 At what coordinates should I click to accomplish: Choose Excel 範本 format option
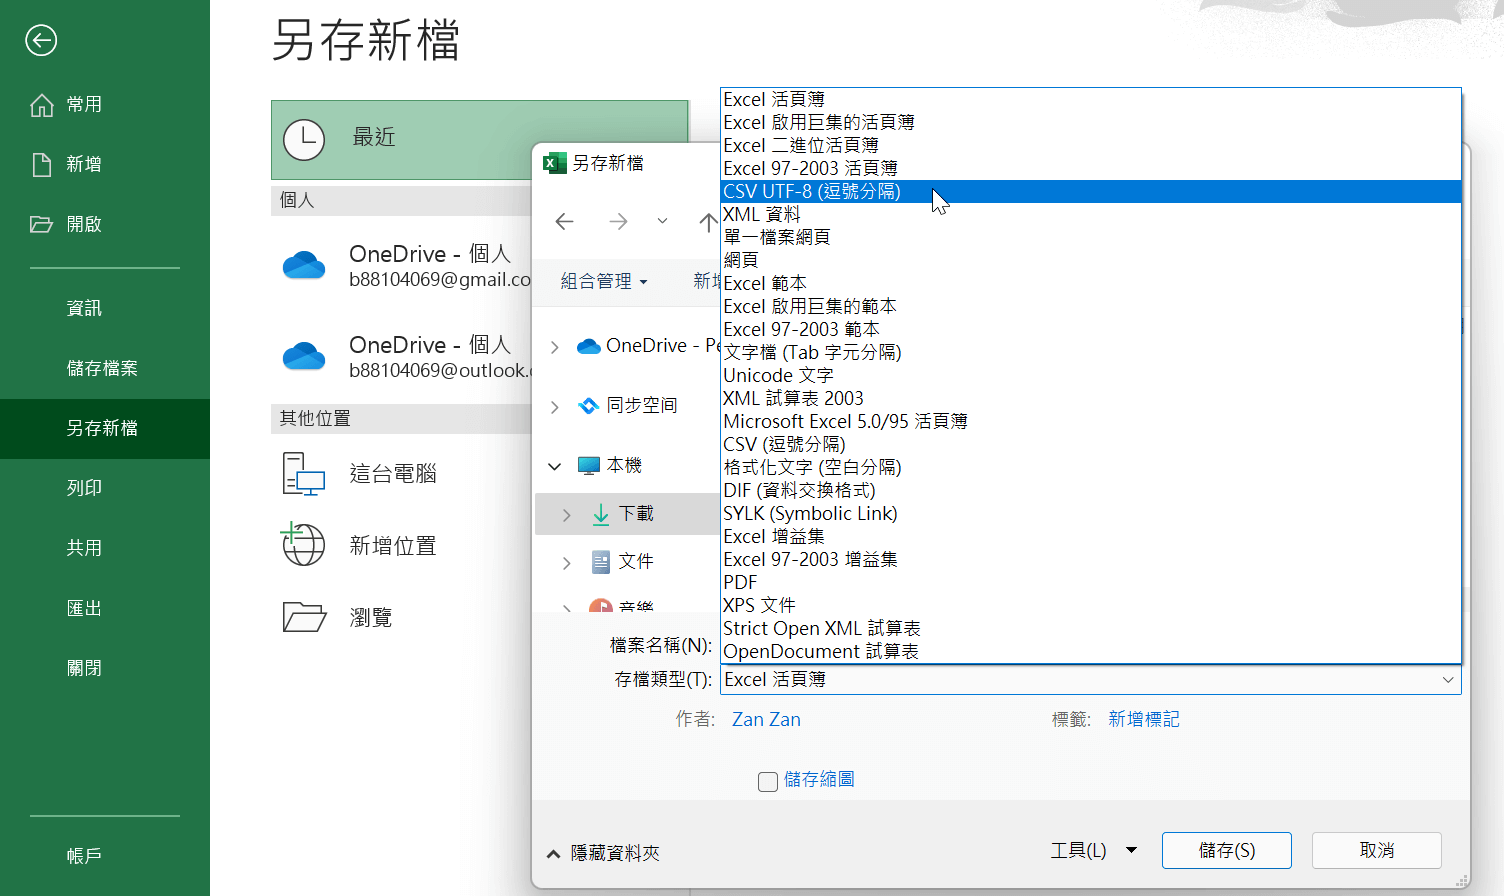(1091, 283)
